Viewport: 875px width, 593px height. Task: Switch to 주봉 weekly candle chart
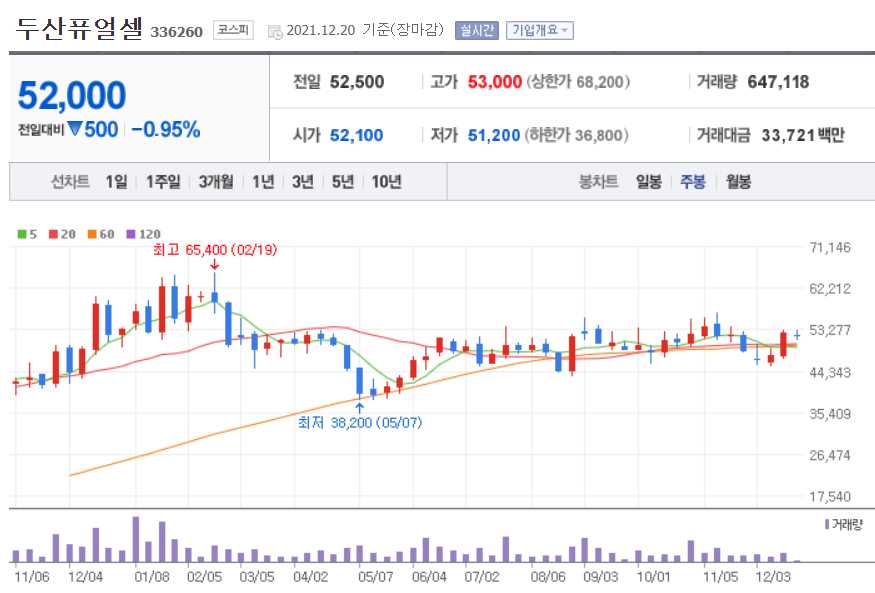[693, 182]
